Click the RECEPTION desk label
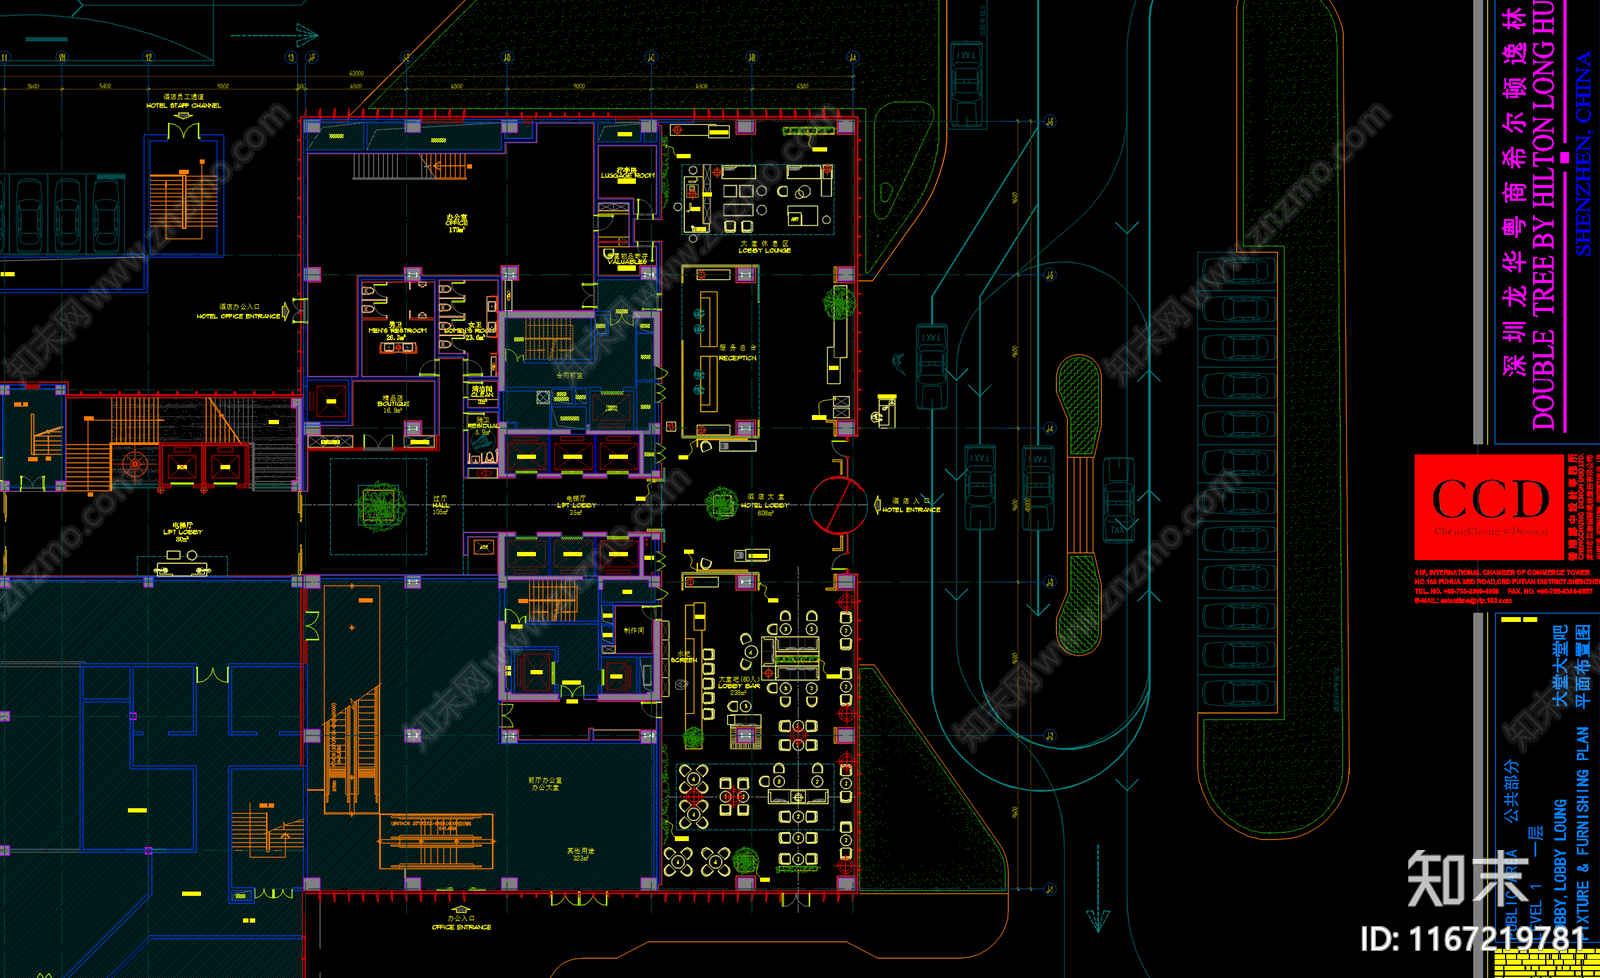The height and width of the screenshot is (978, 1600). click(737, 358)
